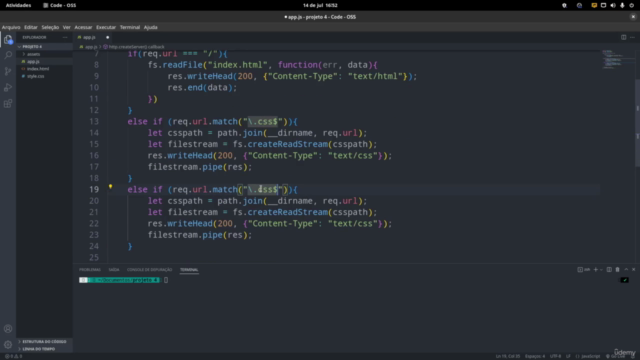Open editor More Actions ellipsis
Image resolution: width=640 pixels, height=360 pixels.
pyautogui.click(x=632, y=37)
